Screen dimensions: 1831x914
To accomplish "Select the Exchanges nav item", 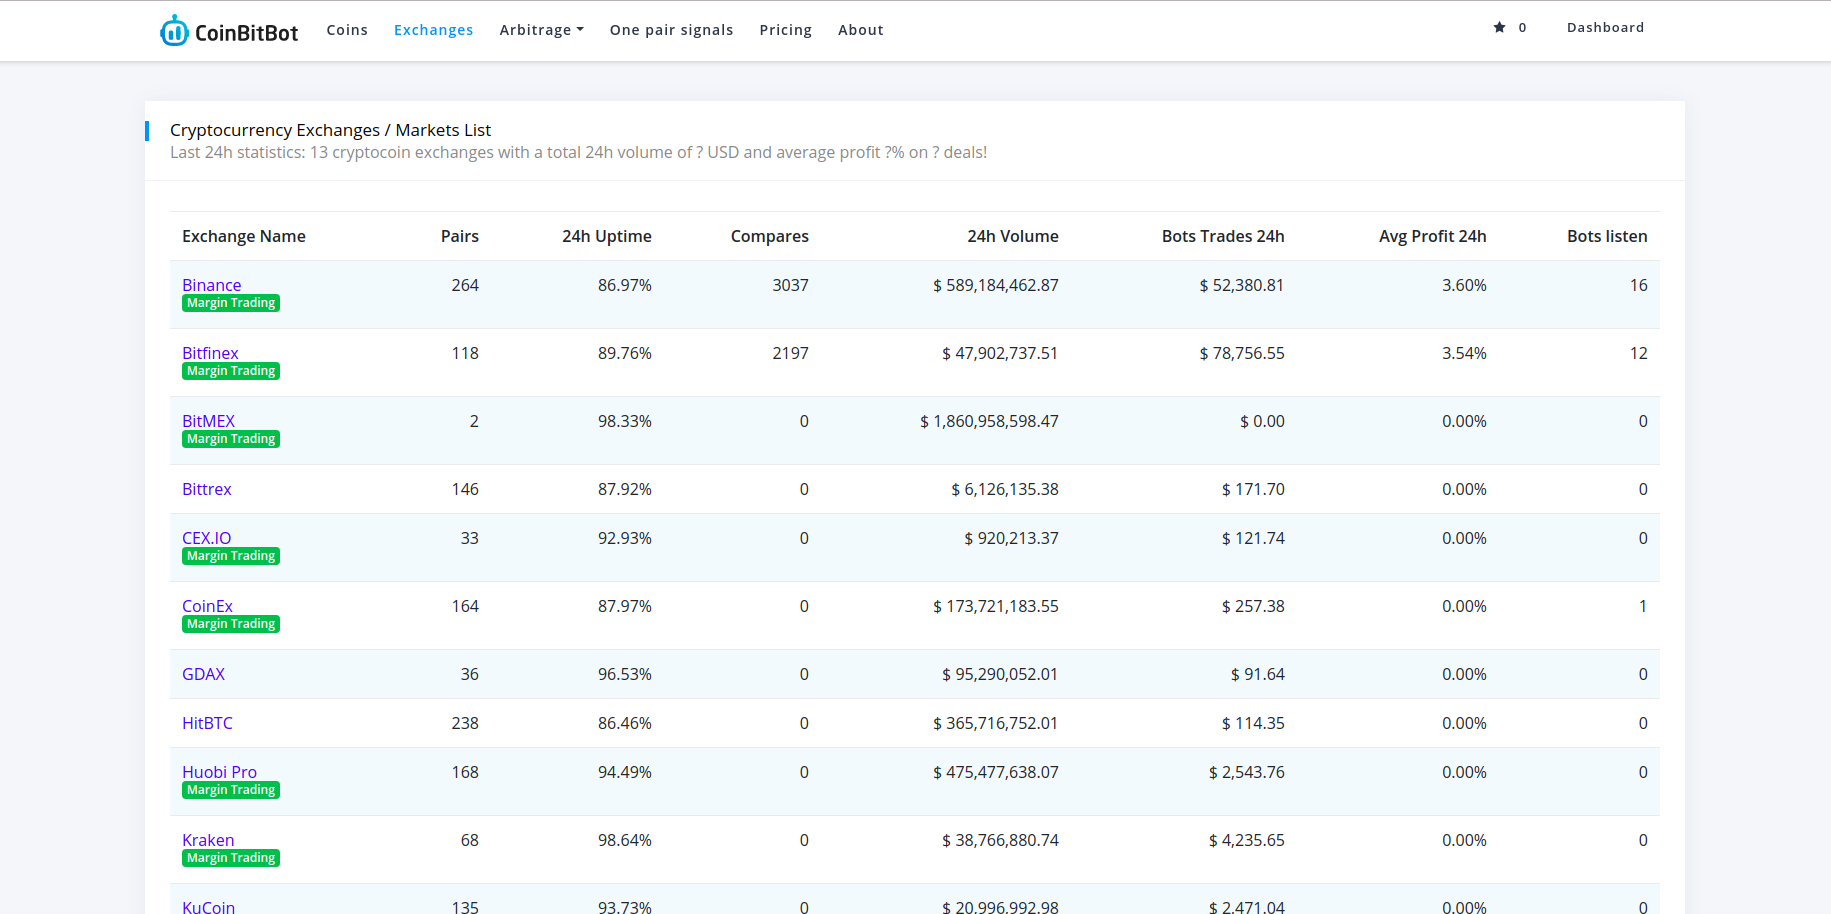I will point(433,30).
